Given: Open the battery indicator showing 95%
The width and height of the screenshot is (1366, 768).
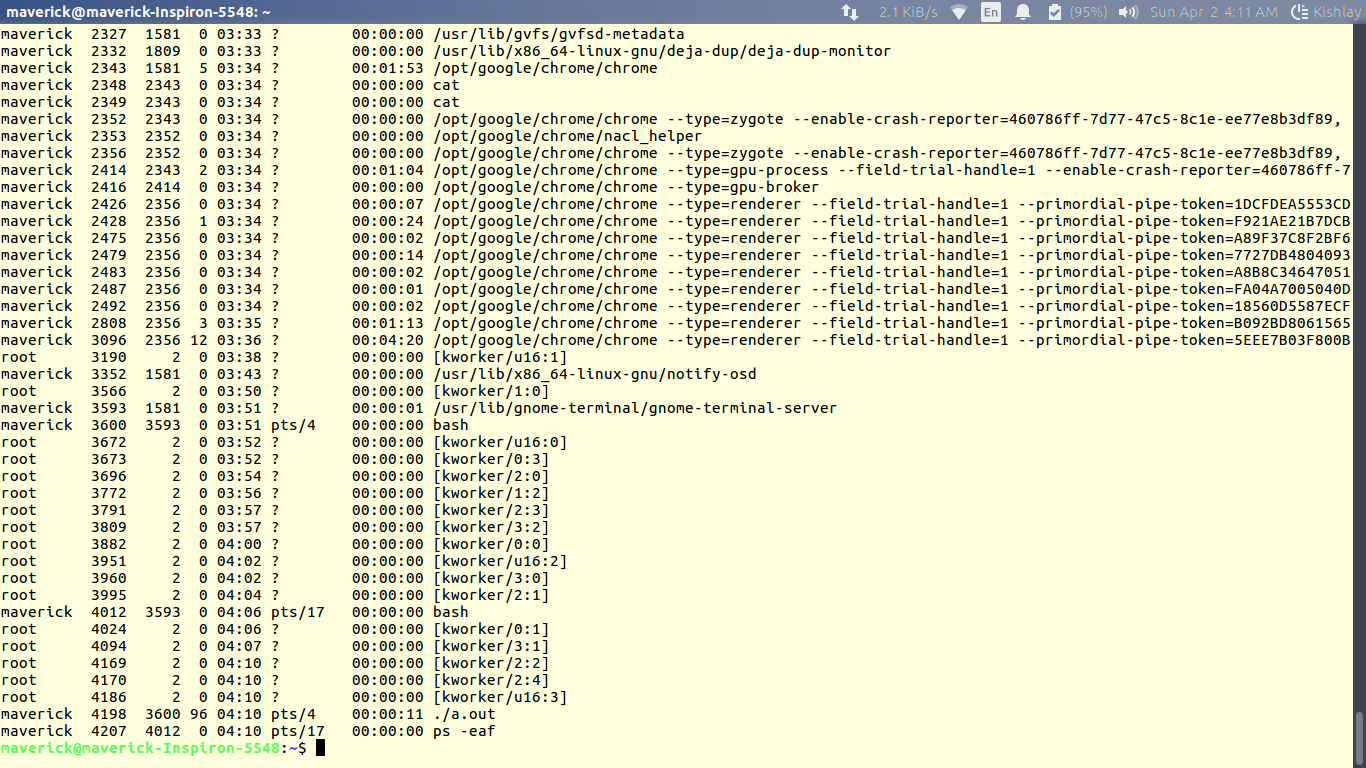Looking at the screenshot, I should click(1078, 12).
